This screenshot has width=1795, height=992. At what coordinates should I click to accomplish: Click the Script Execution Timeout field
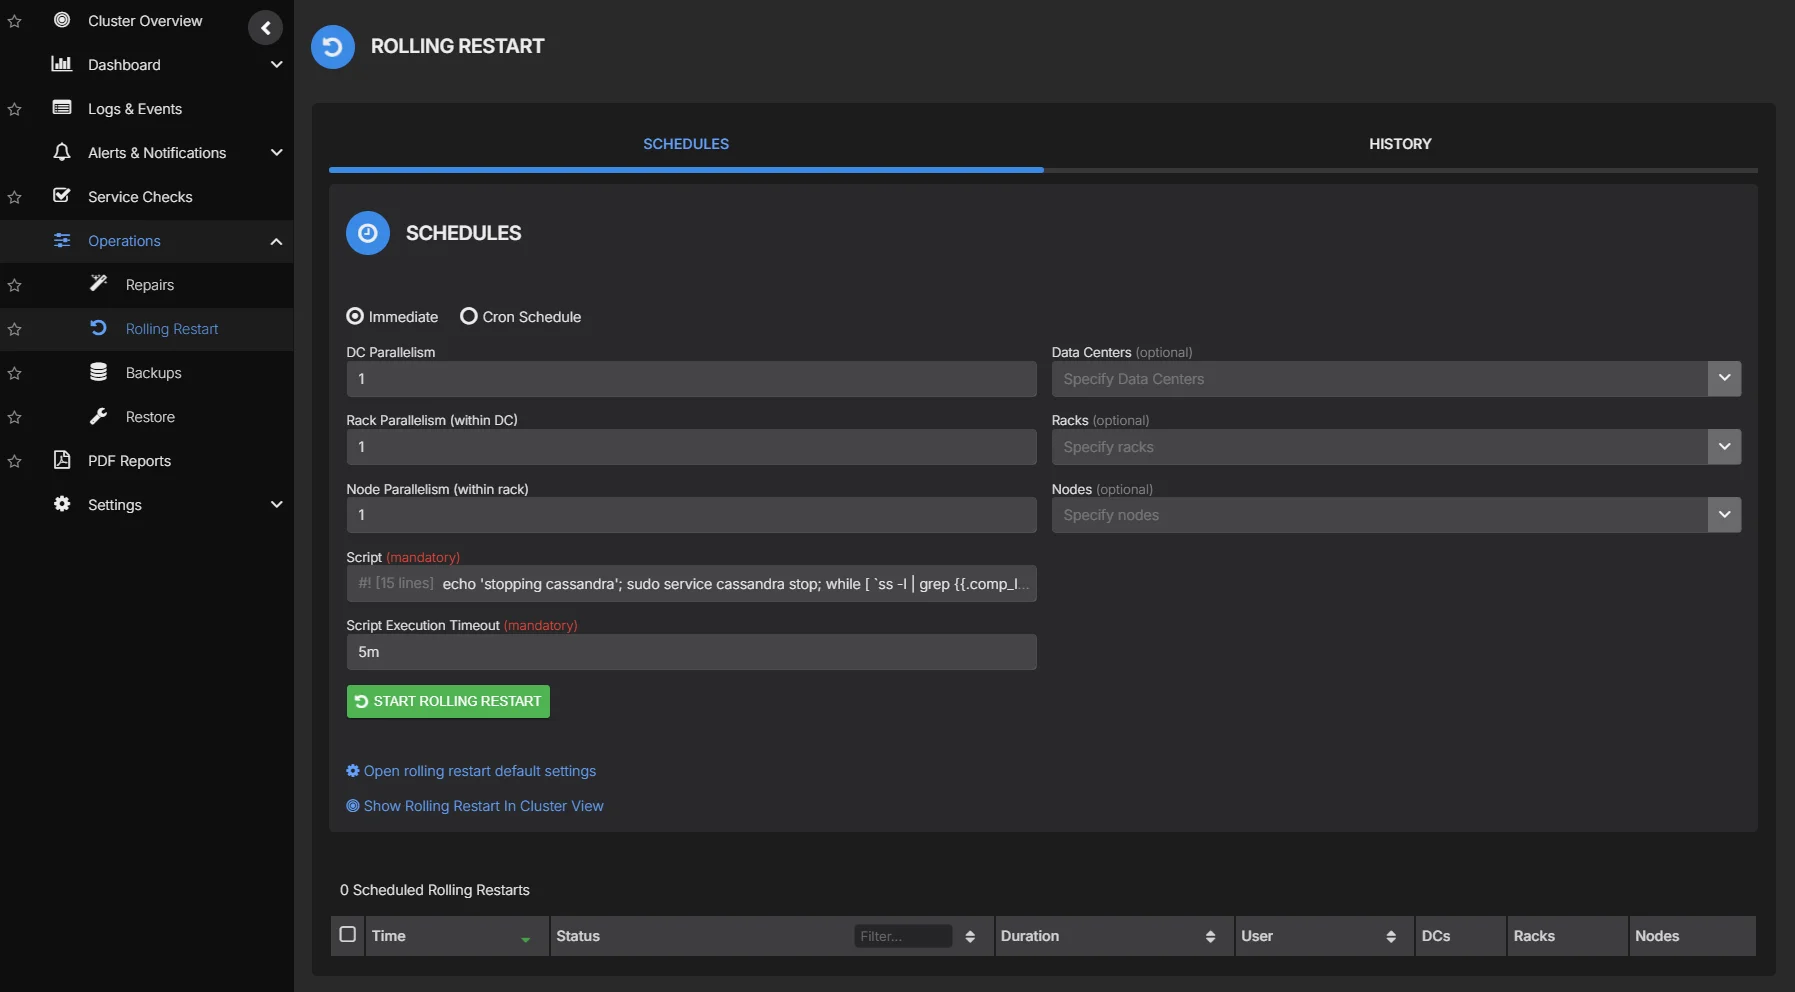[691, 652]
